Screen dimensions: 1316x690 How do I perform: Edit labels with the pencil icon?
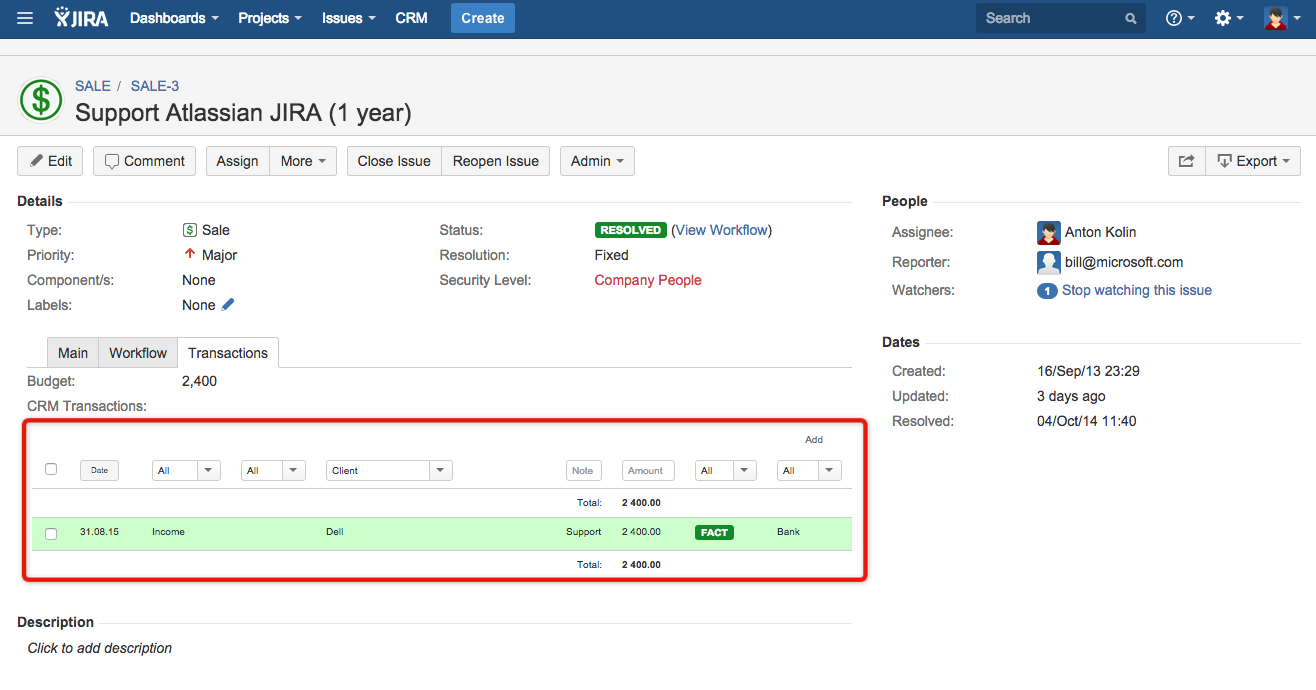[228, 305]
